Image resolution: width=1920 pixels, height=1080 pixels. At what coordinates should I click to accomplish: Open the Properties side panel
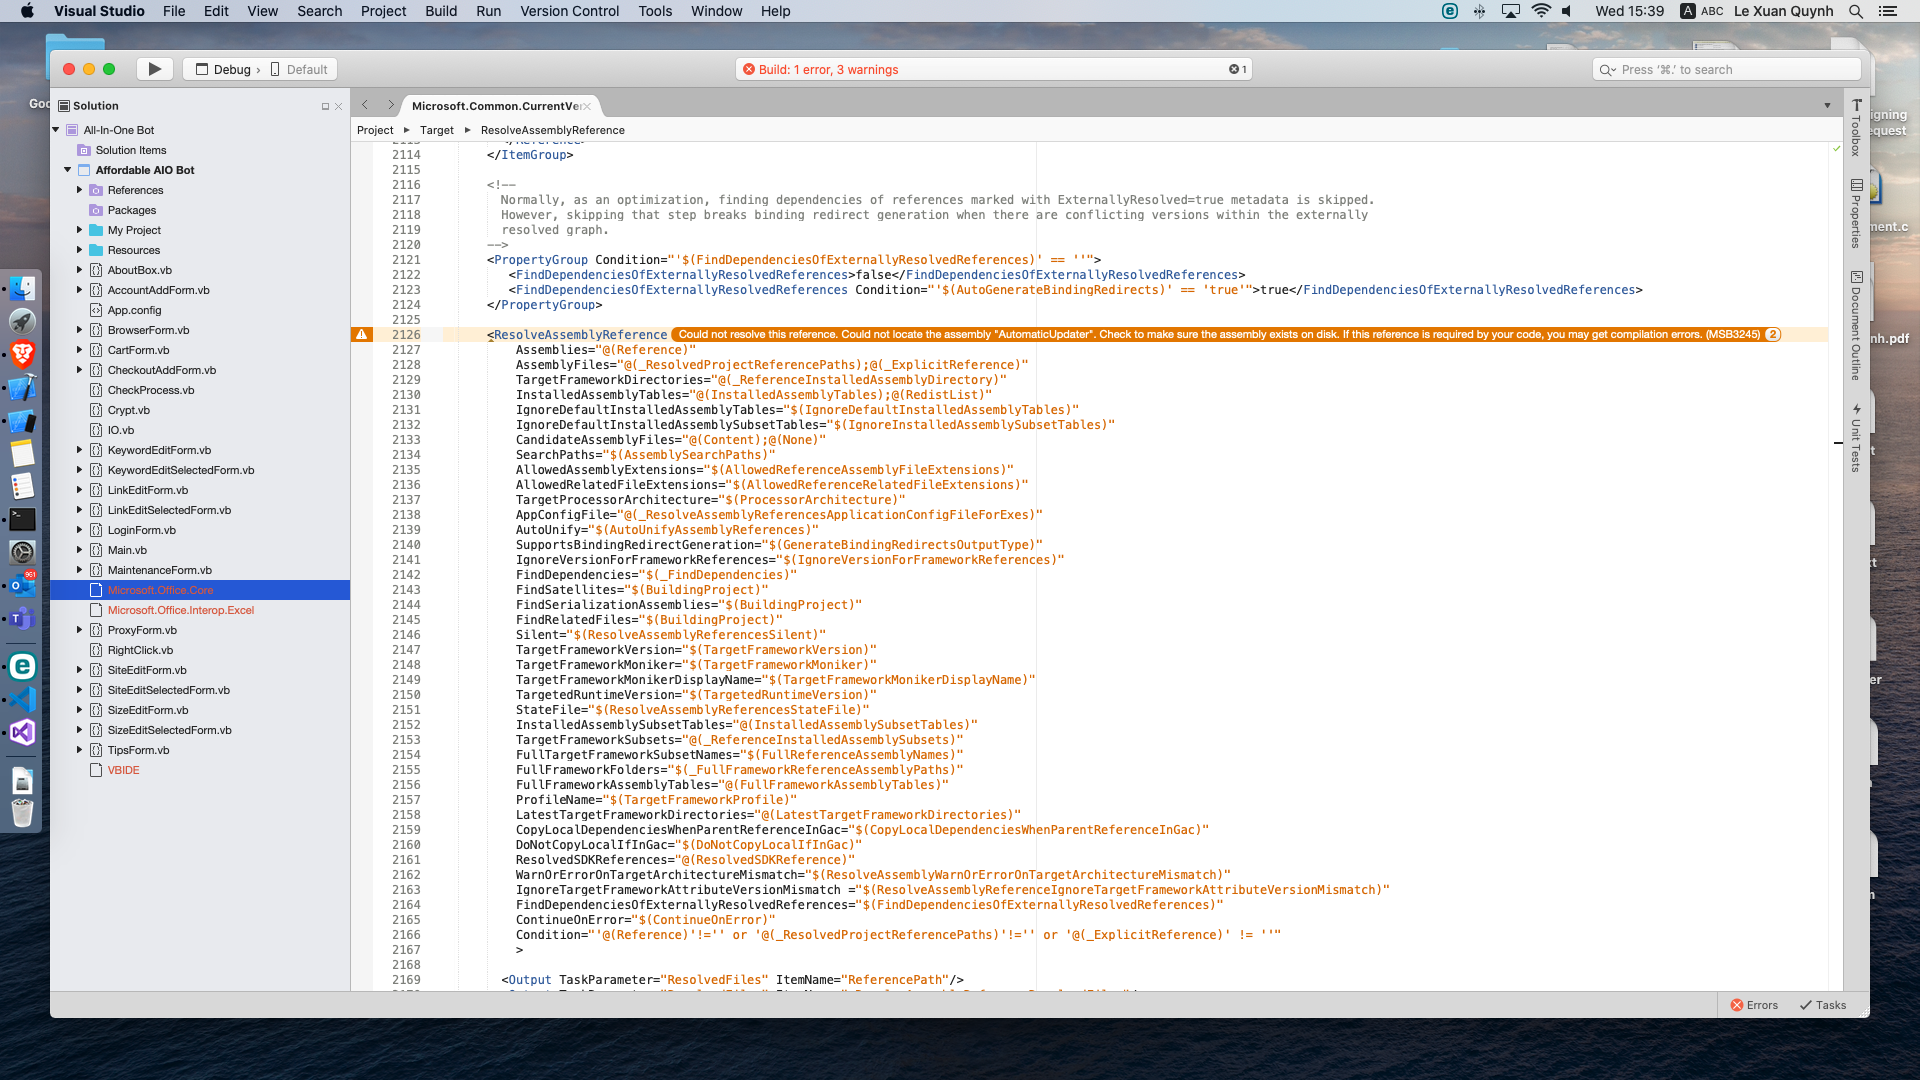click(1856, 213)
